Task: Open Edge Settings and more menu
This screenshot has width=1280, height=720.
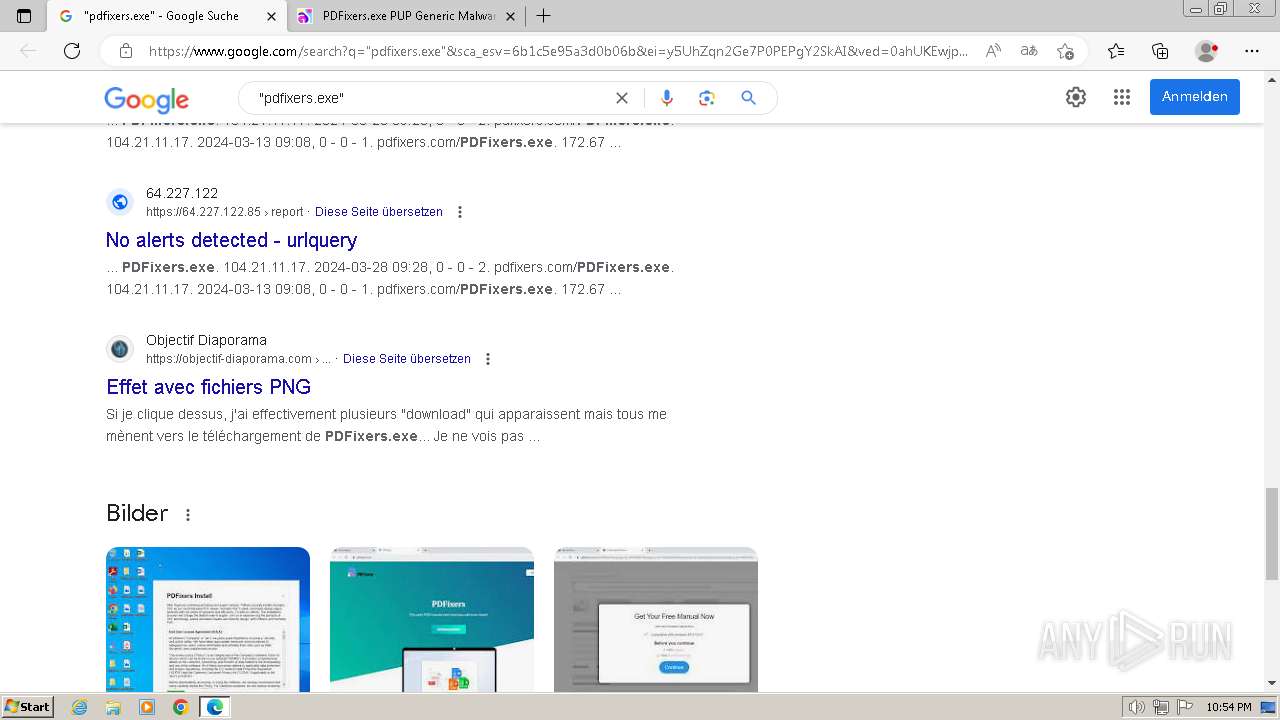Action: (1252, 51)
